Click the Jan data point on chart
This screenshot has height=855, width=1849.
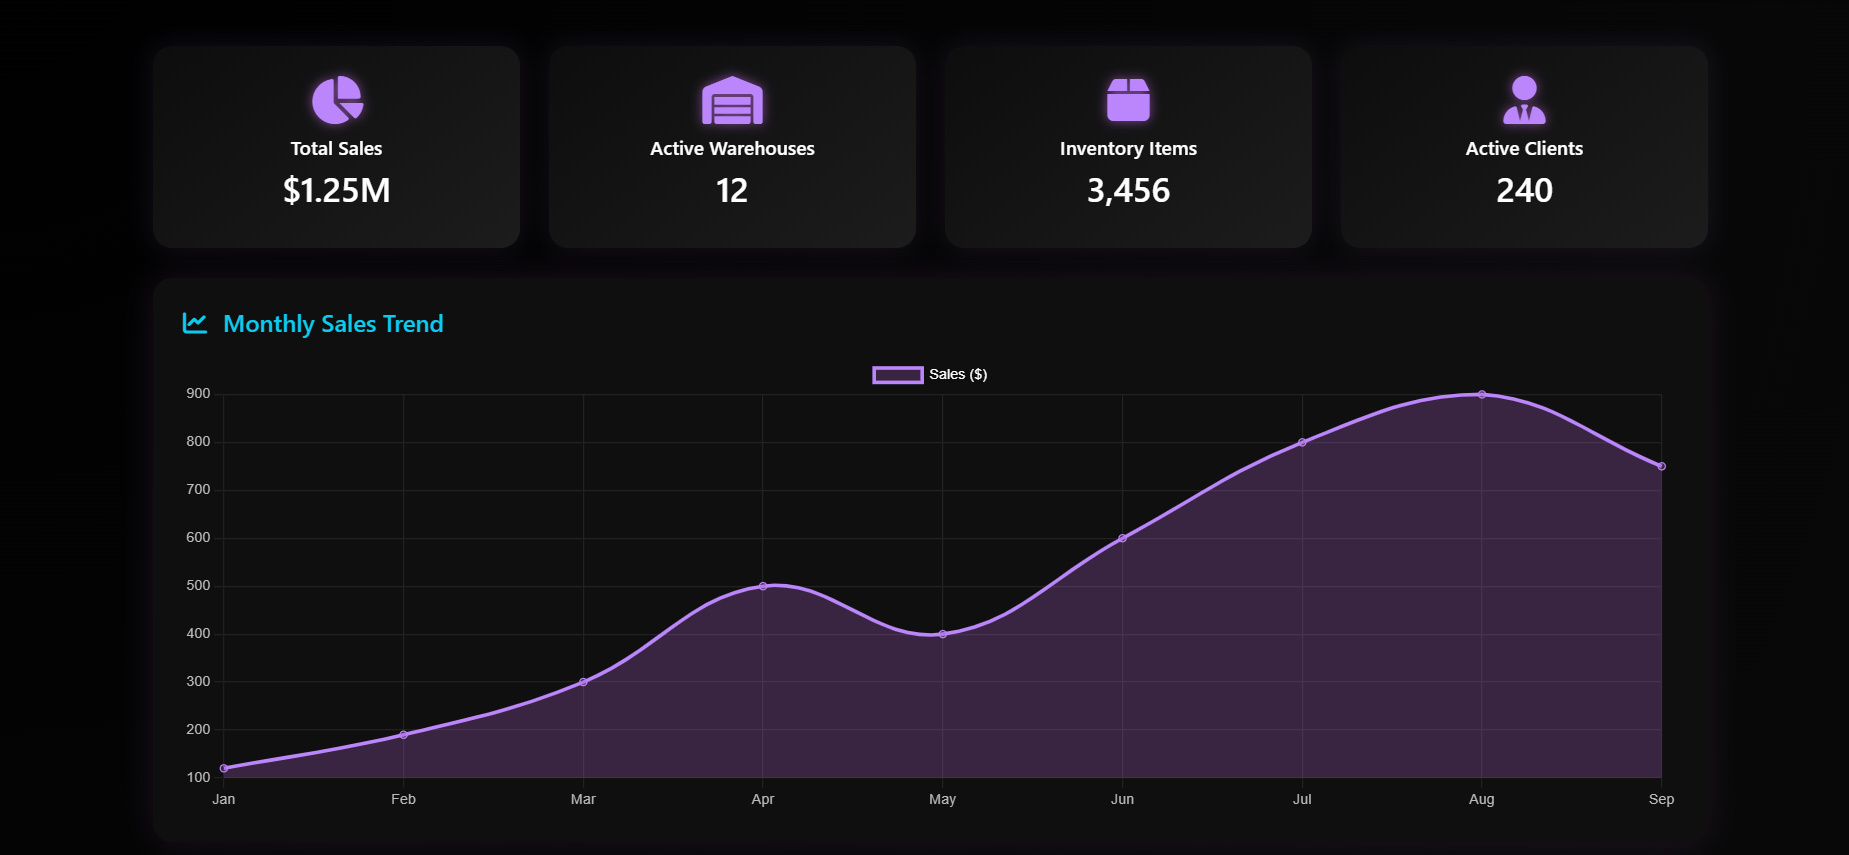coord(224,768)
